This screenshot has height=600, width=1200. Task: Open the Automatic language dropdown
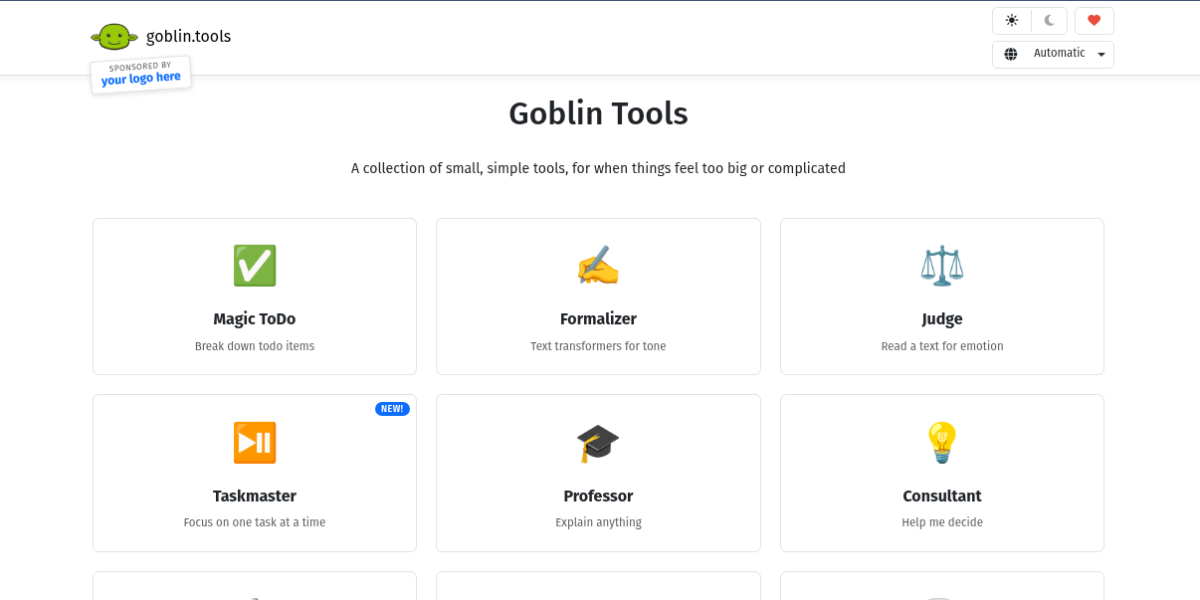pos(1053,54)
